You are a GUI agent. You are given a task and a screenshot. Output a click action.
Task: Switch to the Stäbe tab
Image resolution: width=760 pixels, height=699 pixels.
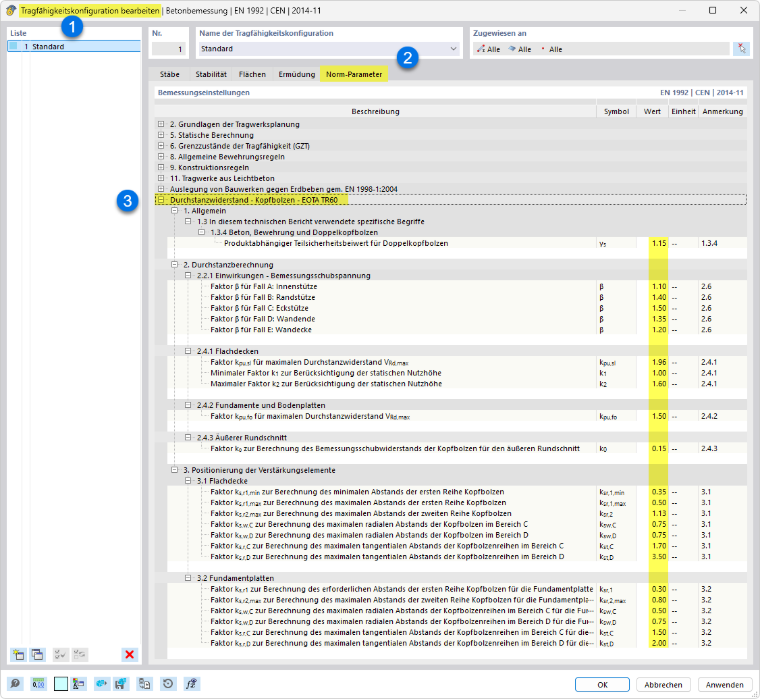point(170,74)
